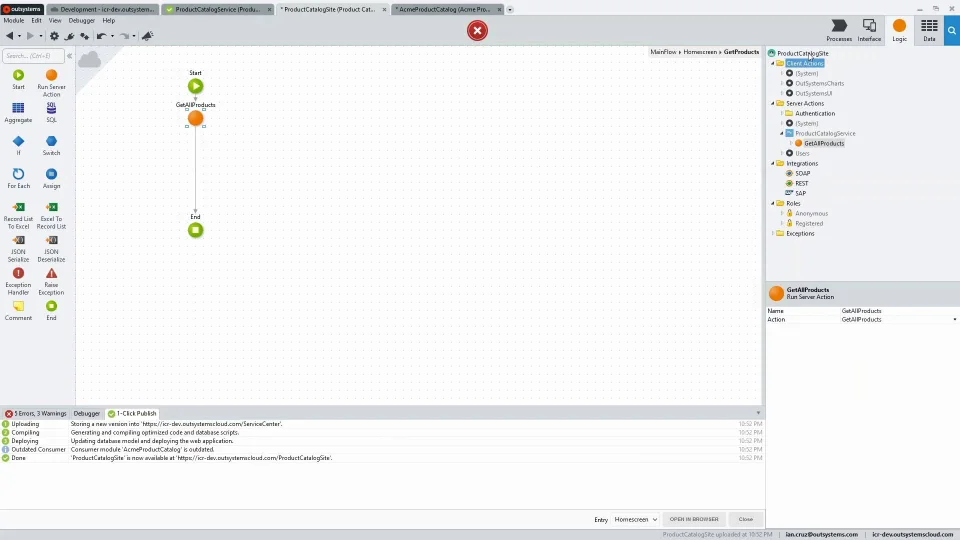Select the Run Server Action tool
This screenshot has width=960, height=540.
(51, 83)
